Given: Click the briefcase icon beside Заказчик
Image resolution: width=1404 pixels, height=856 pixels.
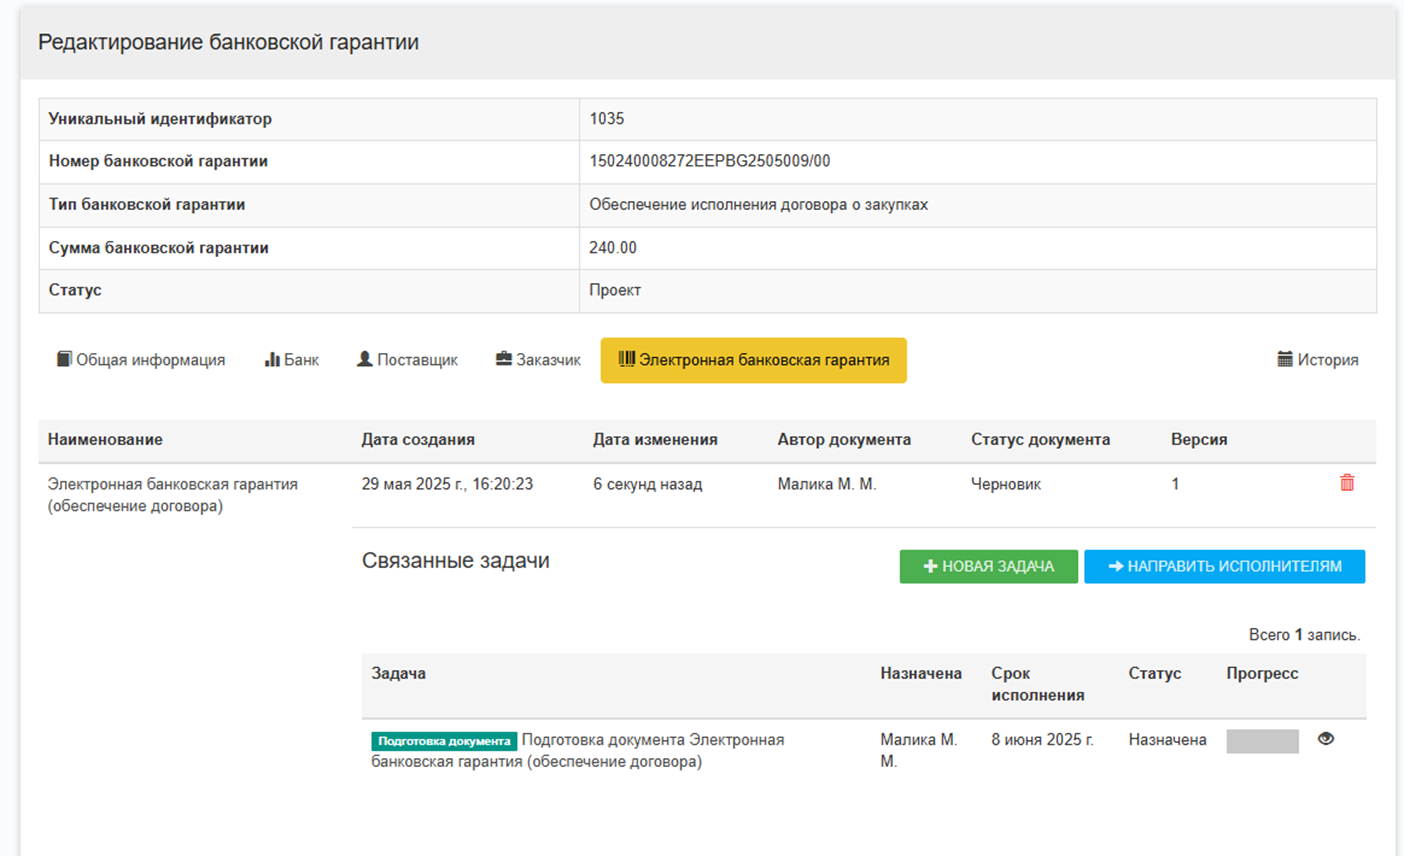Looking at the screenshot, I should [x=503, y=359].
